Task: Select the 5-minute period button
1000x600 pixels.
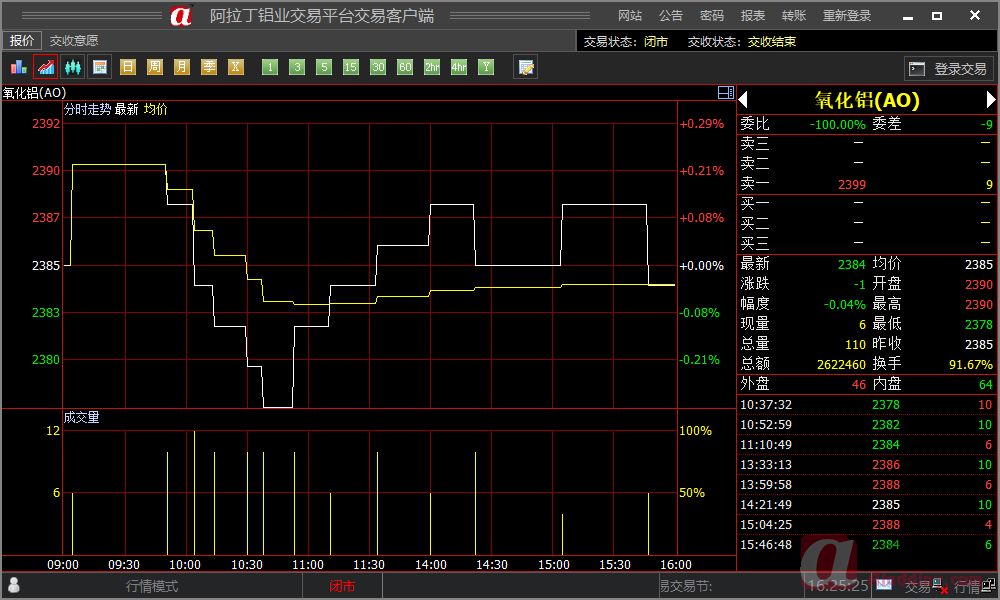Action: (324, 67)
